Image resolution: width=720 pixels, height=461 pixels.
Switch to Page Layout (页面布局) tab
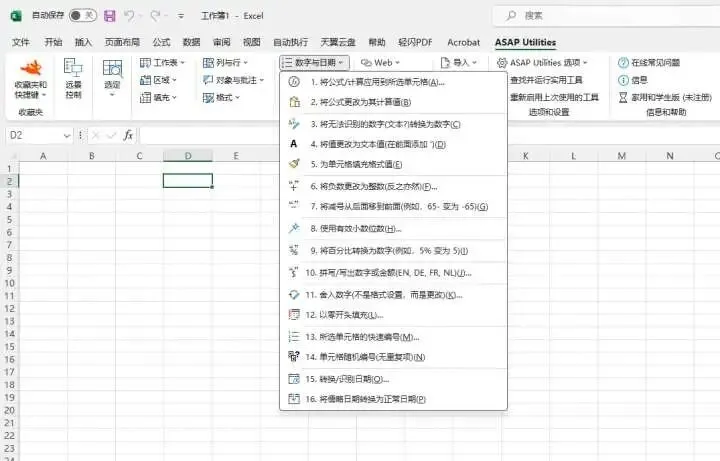[x=122, y=42]
